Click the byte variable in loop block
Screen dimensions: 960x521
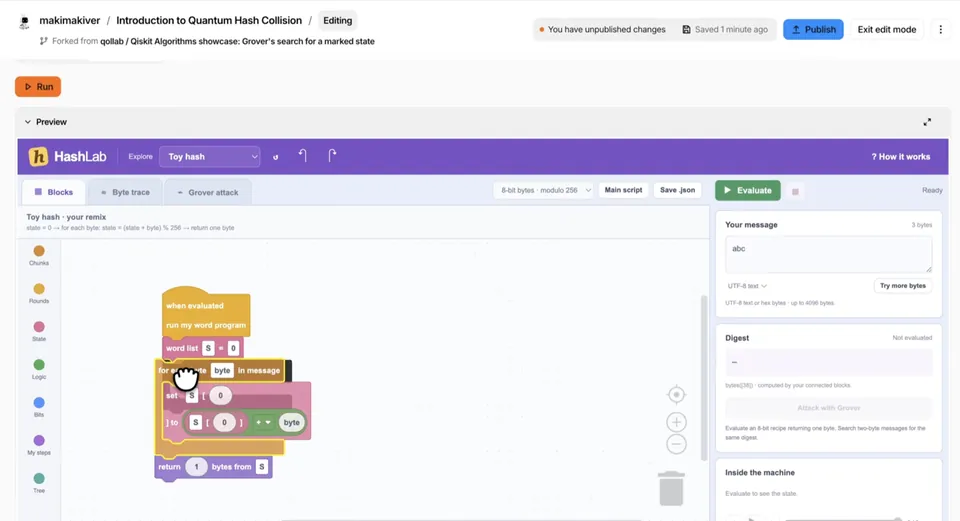coord(222,370)
